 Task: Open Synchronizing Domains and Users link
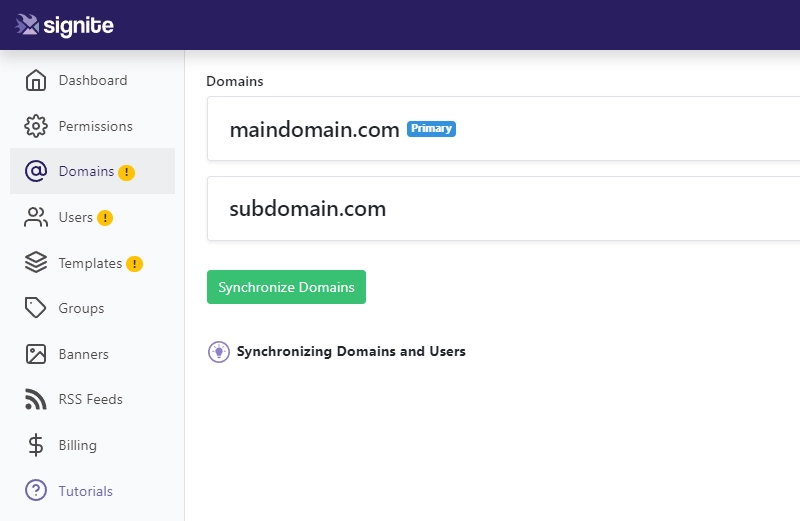pyautogui.click(x=351, y=352)
